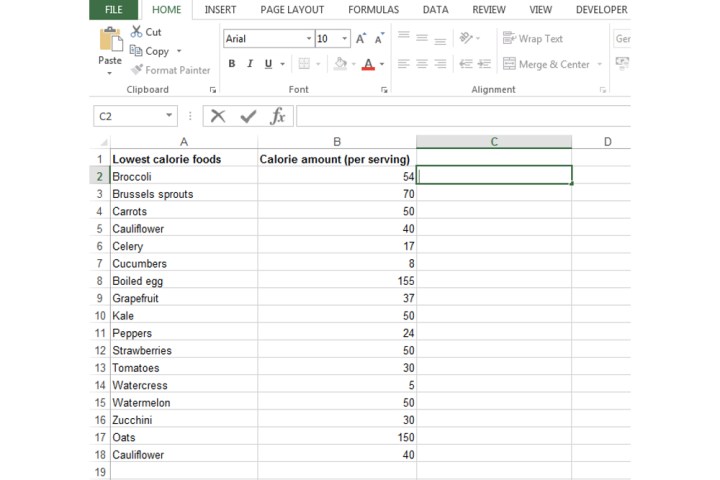The image size is (720, 480).
Task: Open the Font dialog launcher
Action: pyautogui.click(x=384, y=90)
